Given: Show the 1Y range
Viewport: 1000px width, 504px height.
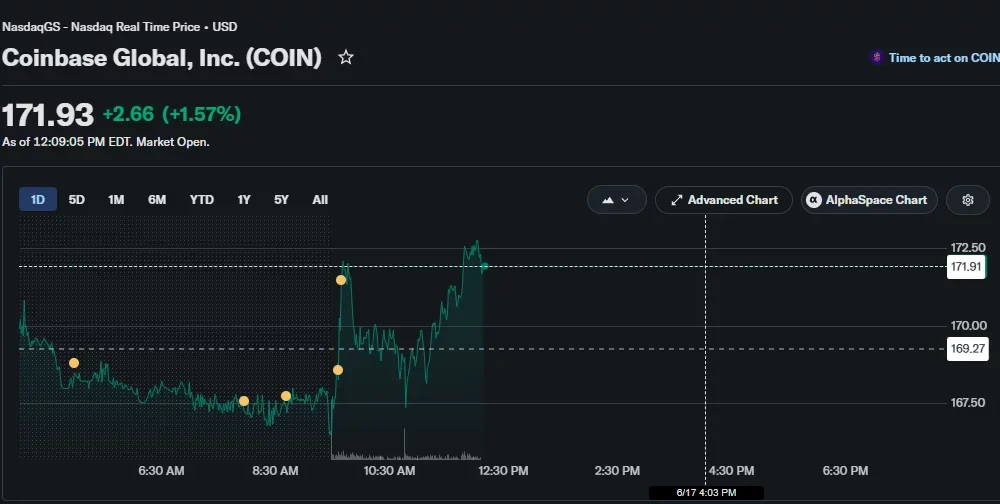Looking at the screenshot, I should pyautogui.click(x=244, y=200).
